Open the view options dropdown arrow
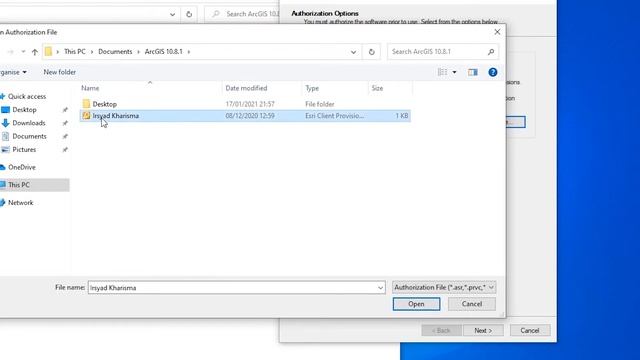 (x=454, y=72)
